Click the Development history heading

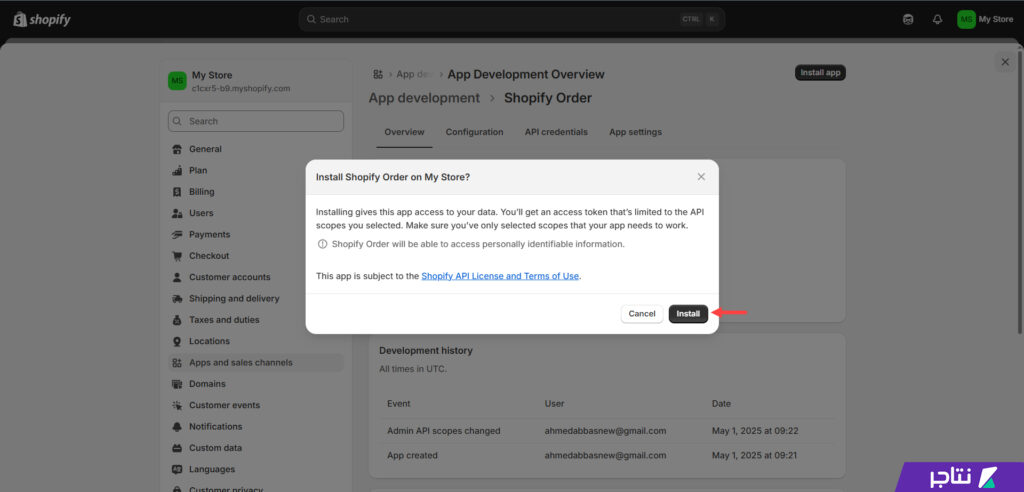point(426,351)
